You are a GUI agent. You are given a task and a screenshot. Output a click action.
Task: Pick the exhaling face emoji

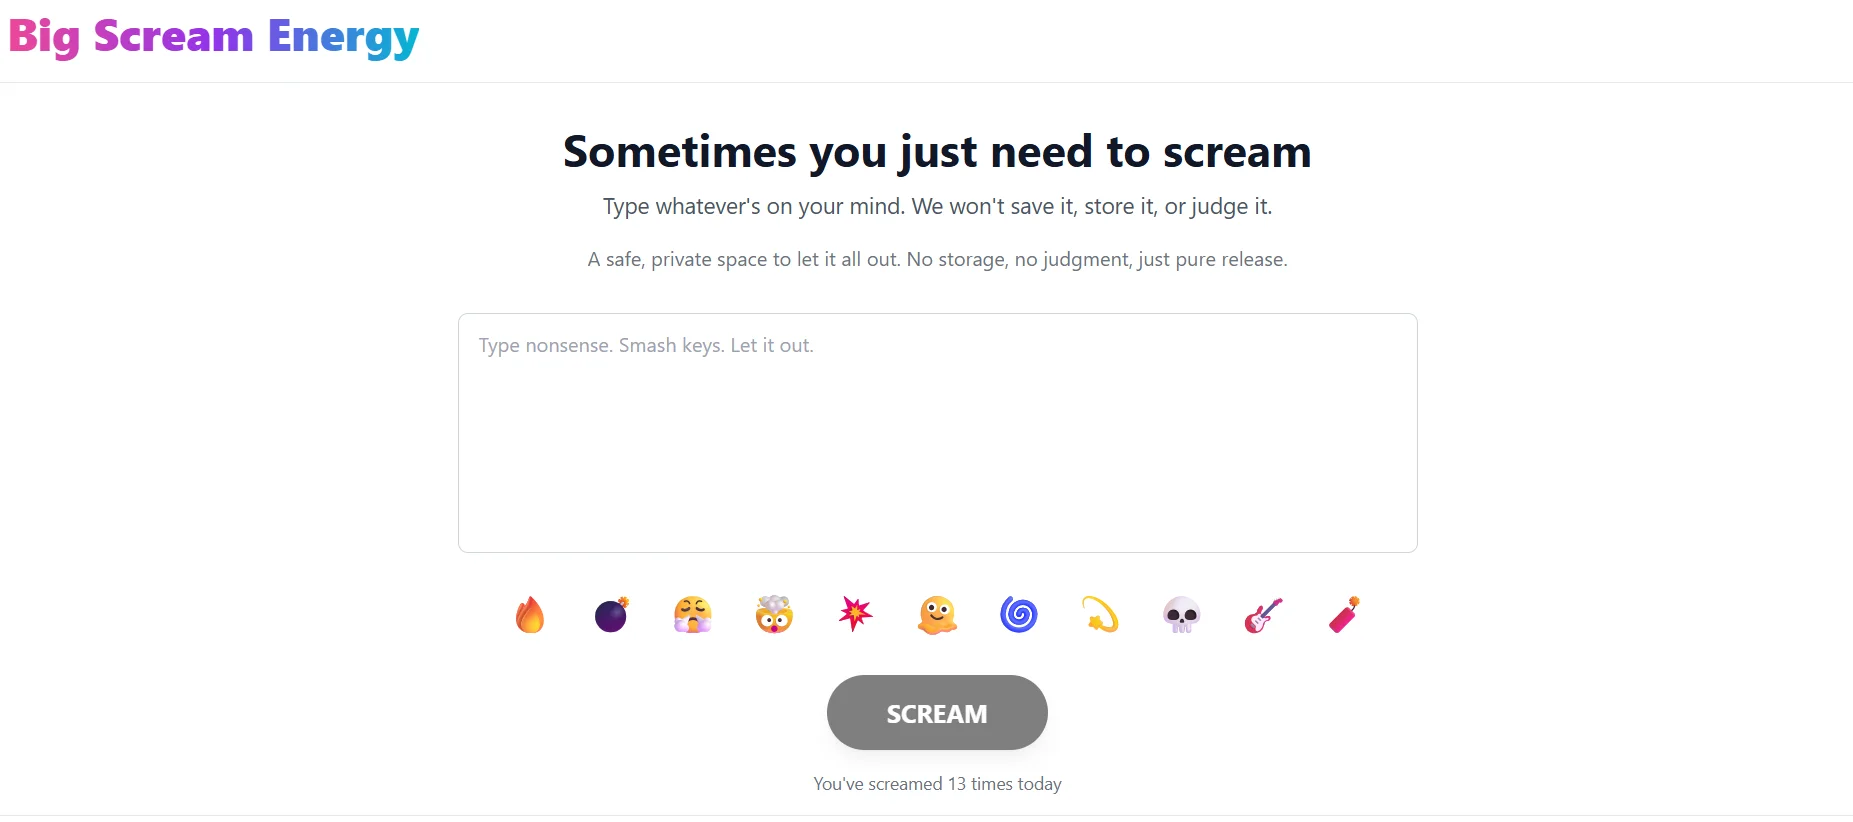click(693, 615)
